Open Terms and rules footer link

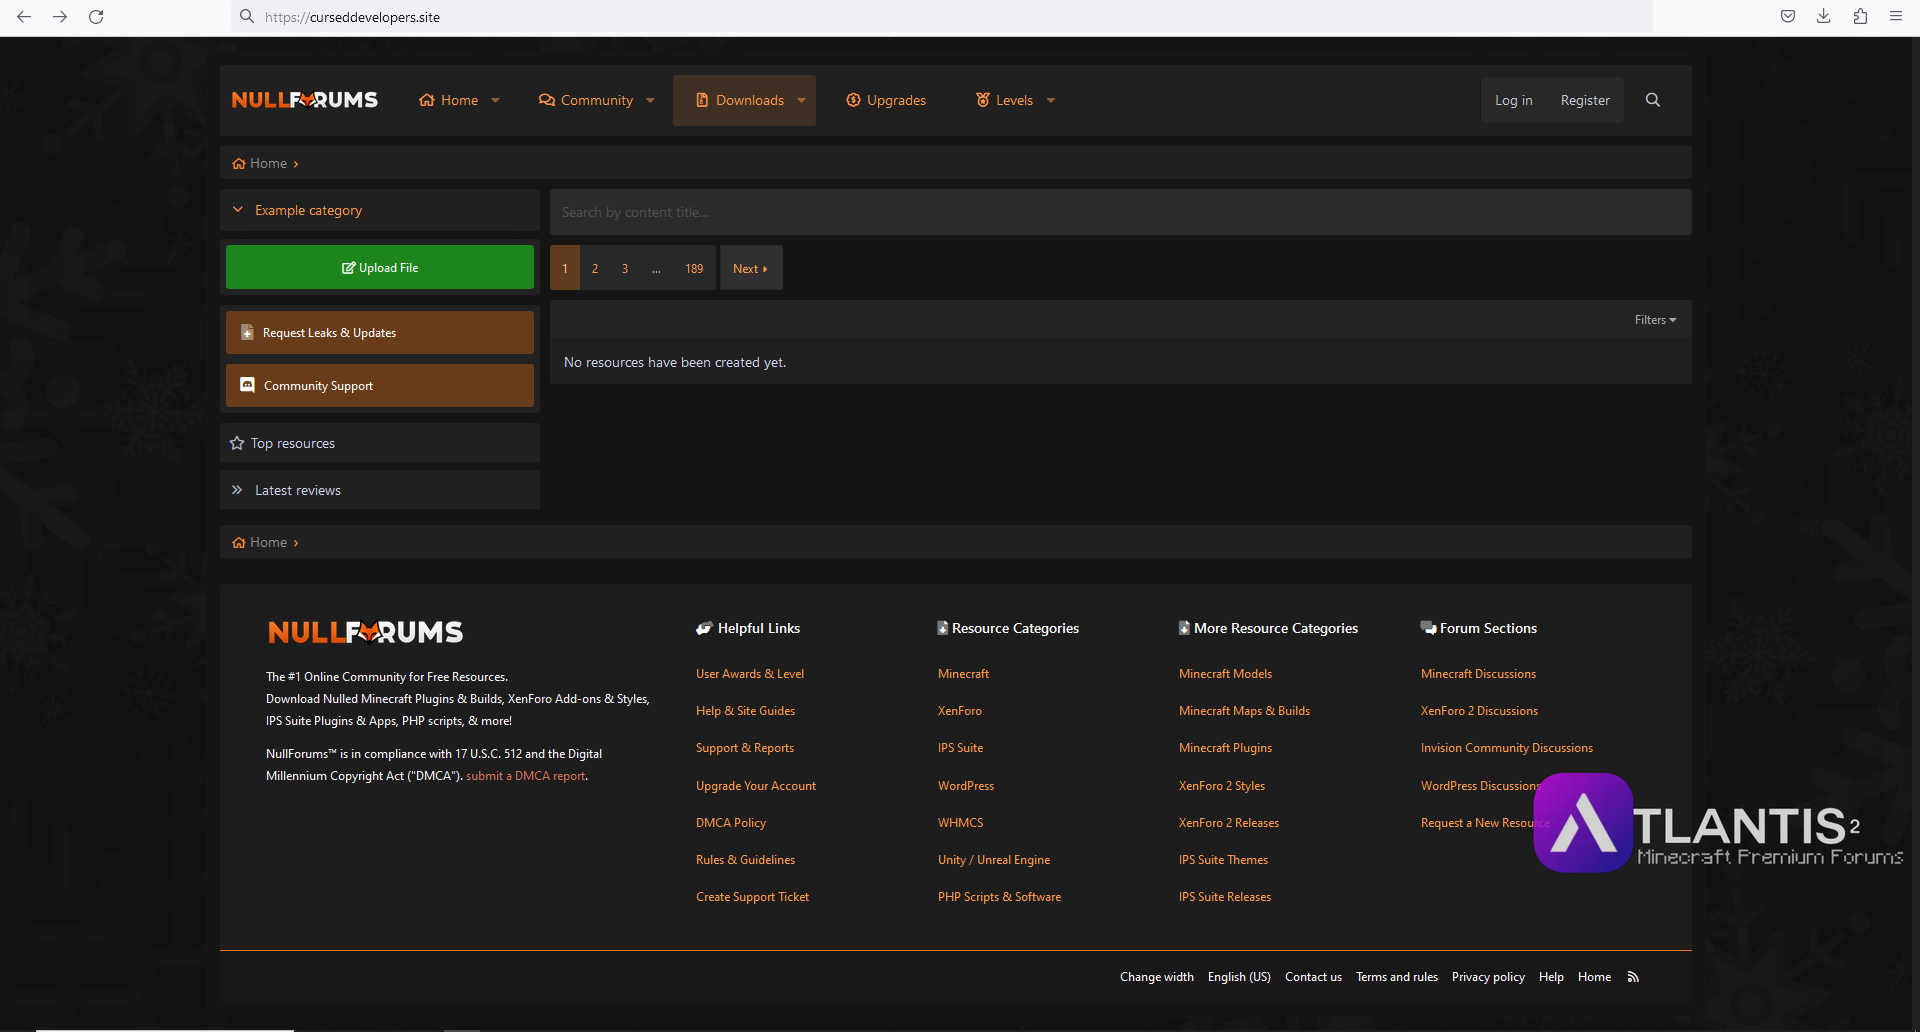click(1397, 977)
